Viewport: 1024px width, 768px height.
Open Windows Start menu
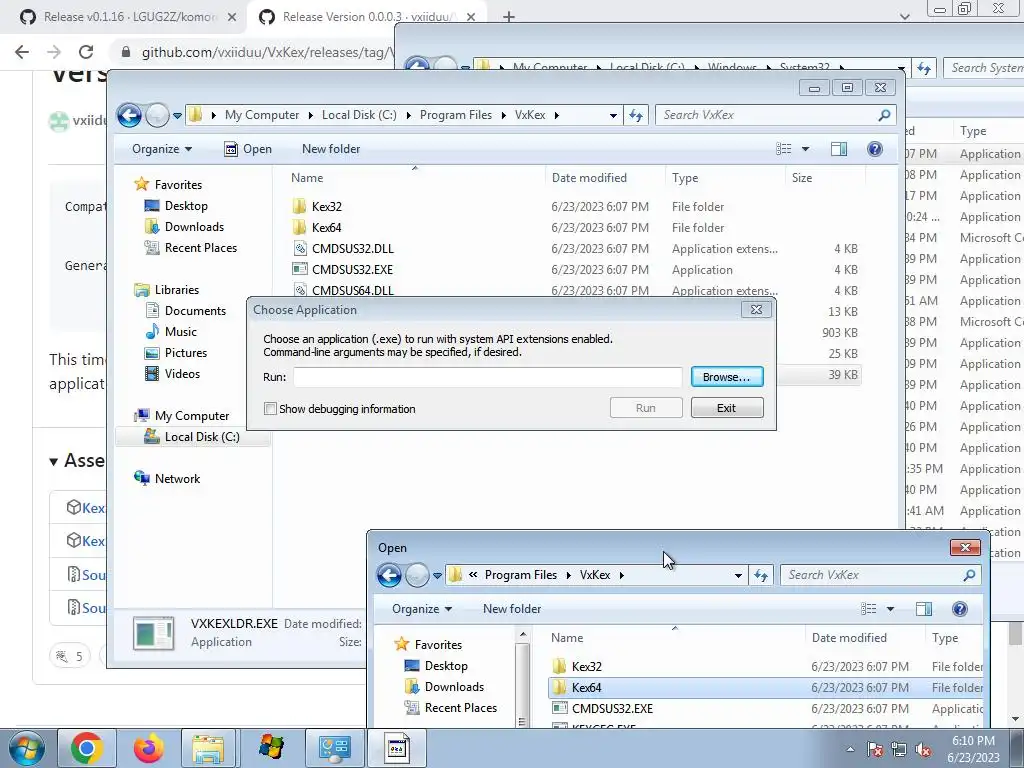tap(27, 748)
